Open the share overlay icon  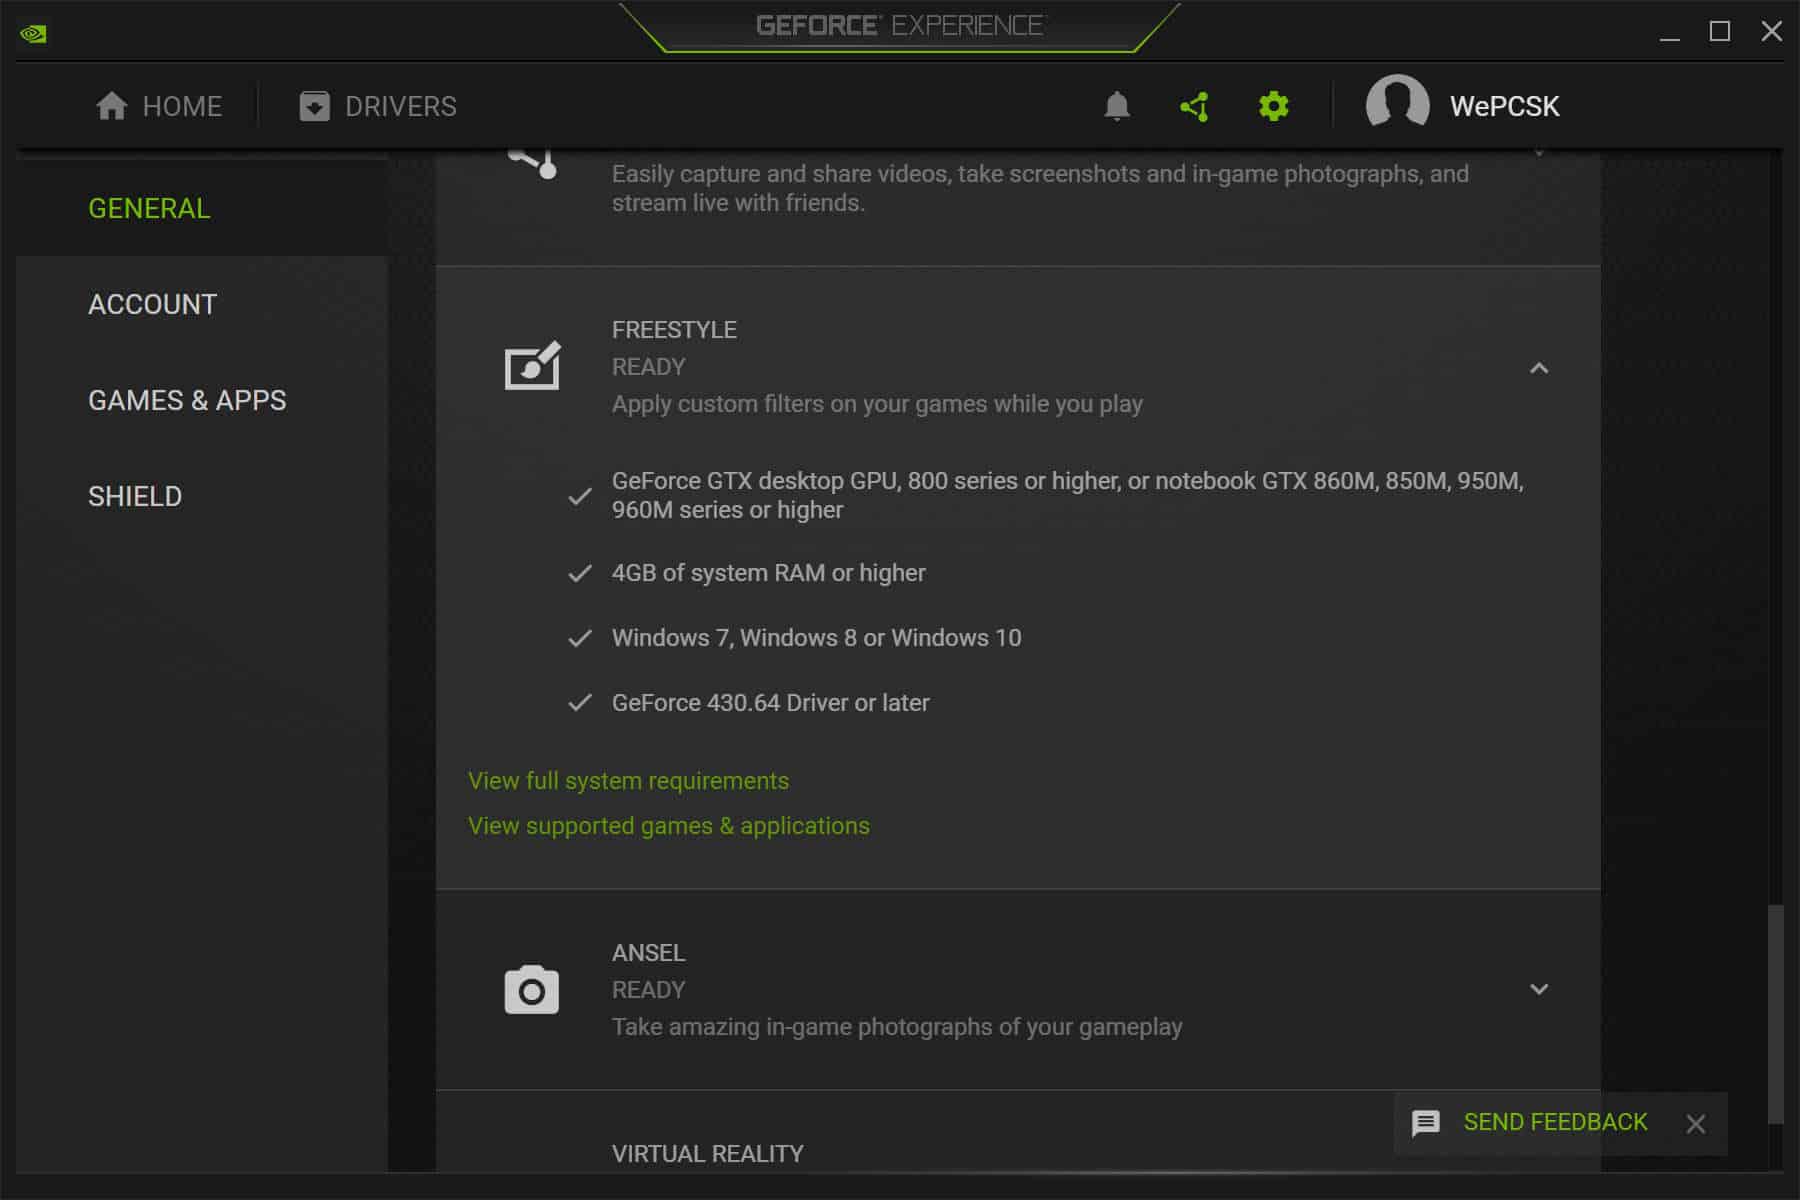pyautogui.click(x=1194, y=106)
